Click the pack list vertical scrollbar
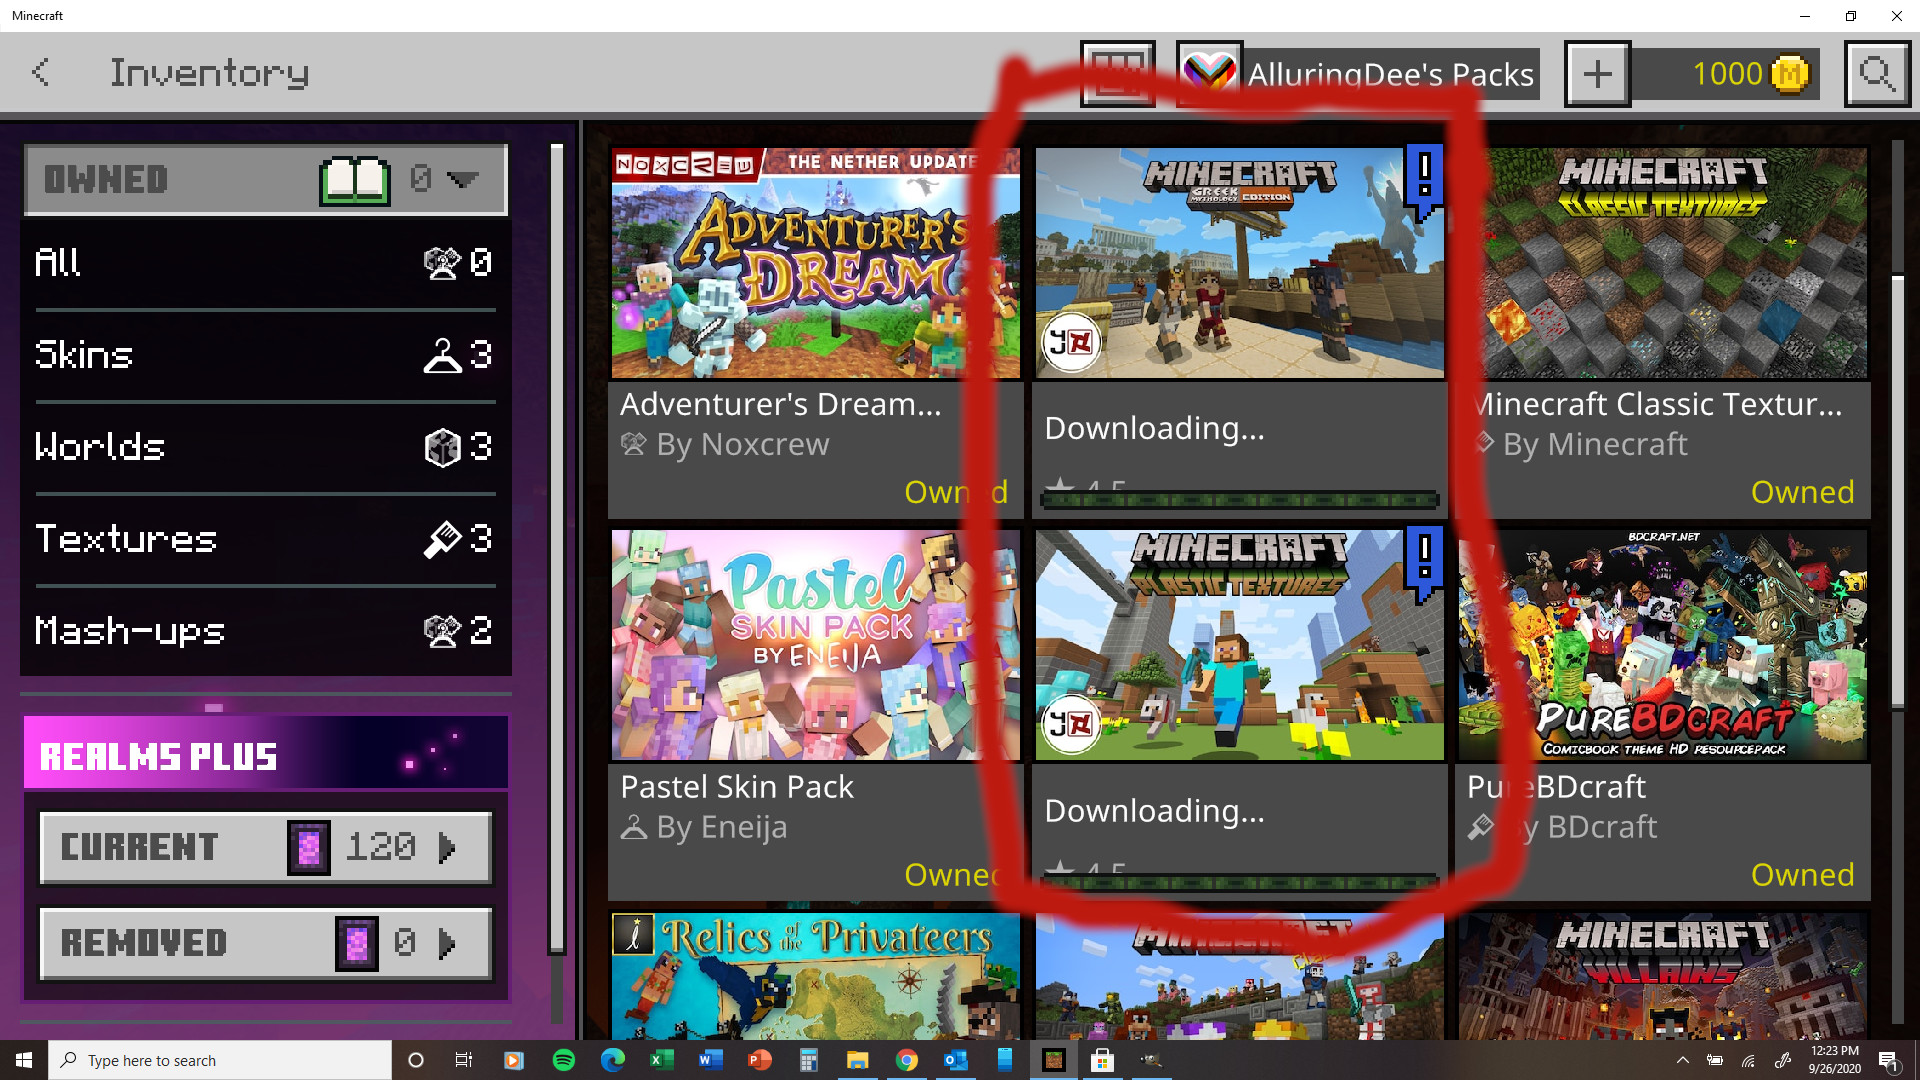The width and height of the screenshot is (1920, 1080). coord(1897,490)
